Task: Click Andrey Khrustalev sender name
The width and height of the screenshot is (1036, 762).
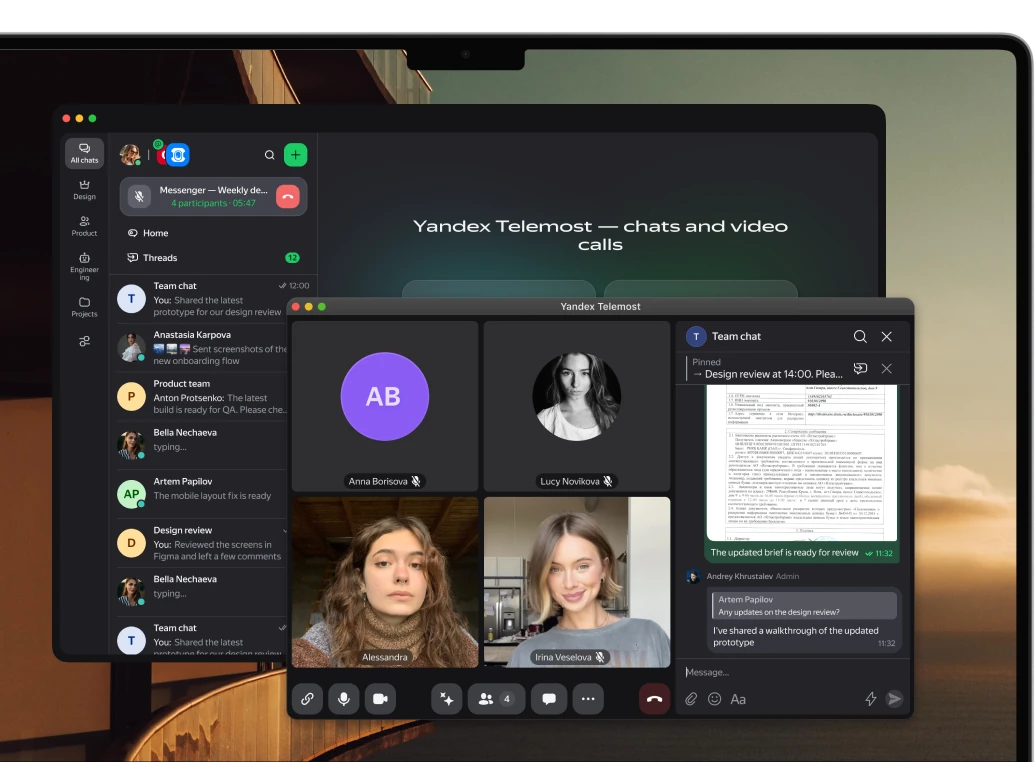Action: pos(739,576)
